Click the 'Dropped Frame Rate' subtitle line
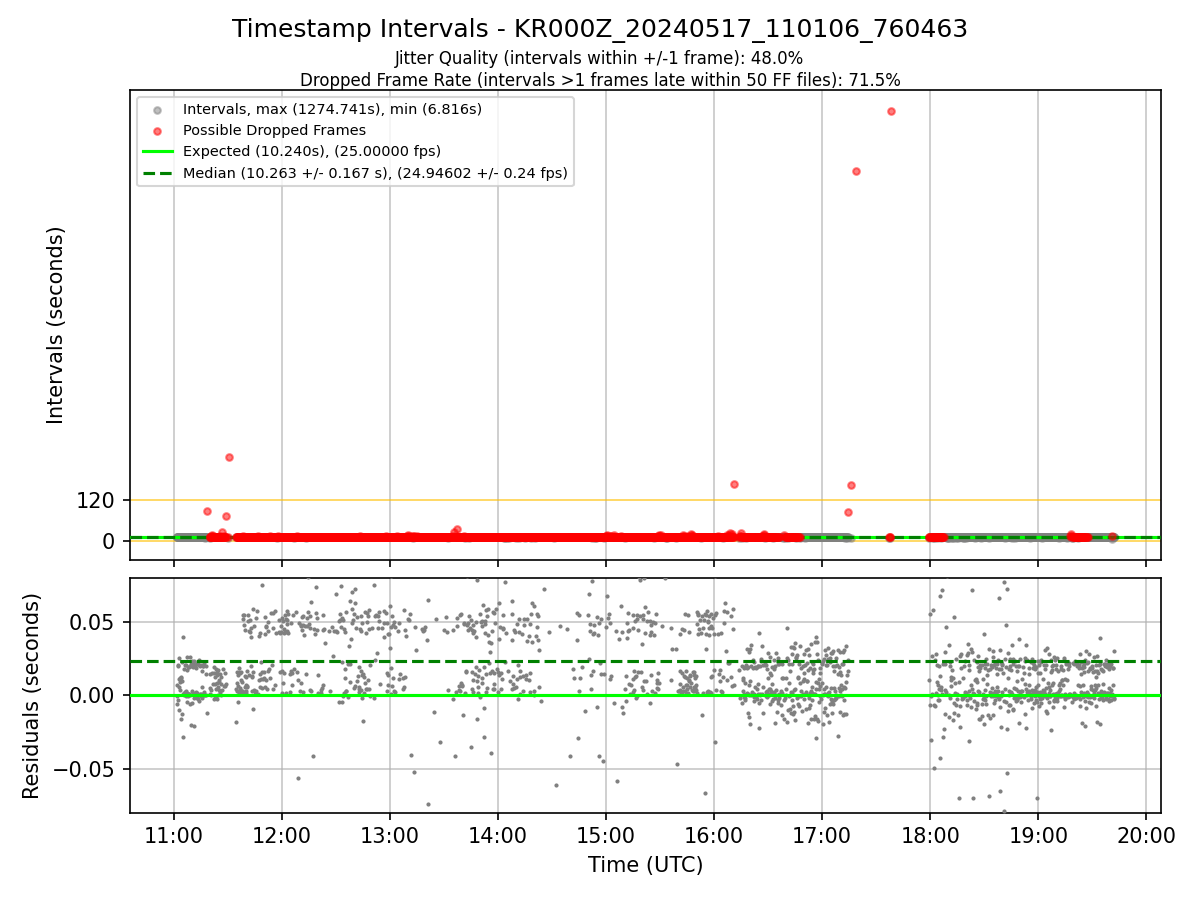Viewport: 1200px width, 900px height. [x=600, y=80]
